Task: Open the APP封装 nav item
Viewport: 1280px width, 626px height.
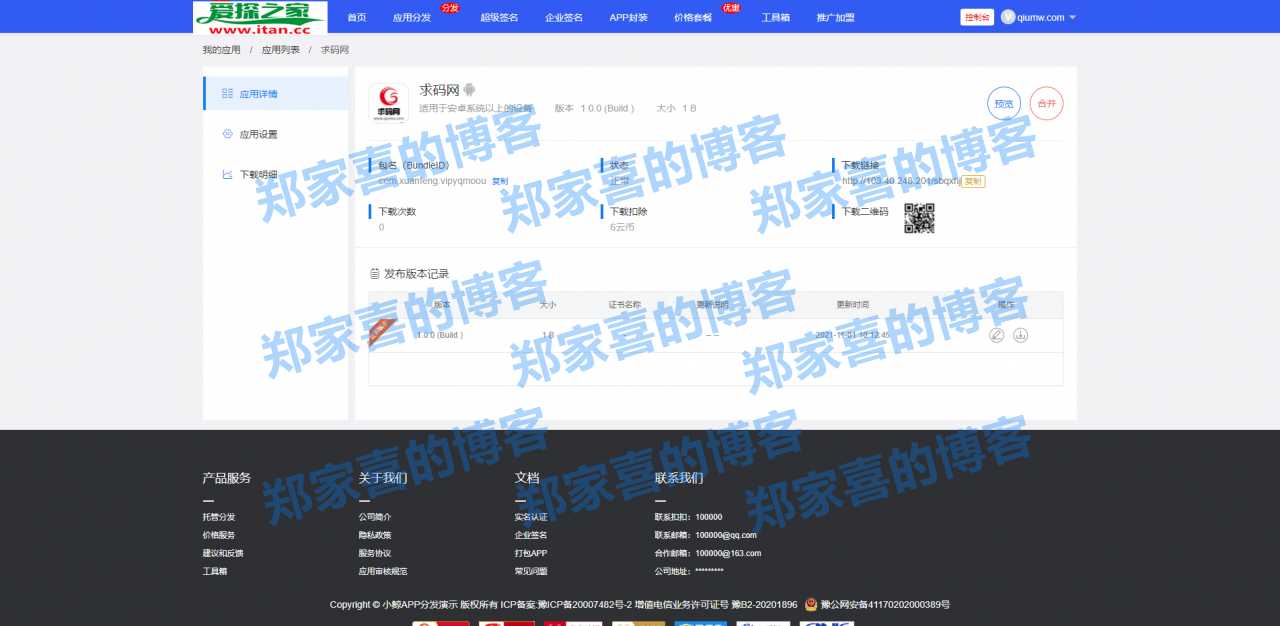Action: 629,17
